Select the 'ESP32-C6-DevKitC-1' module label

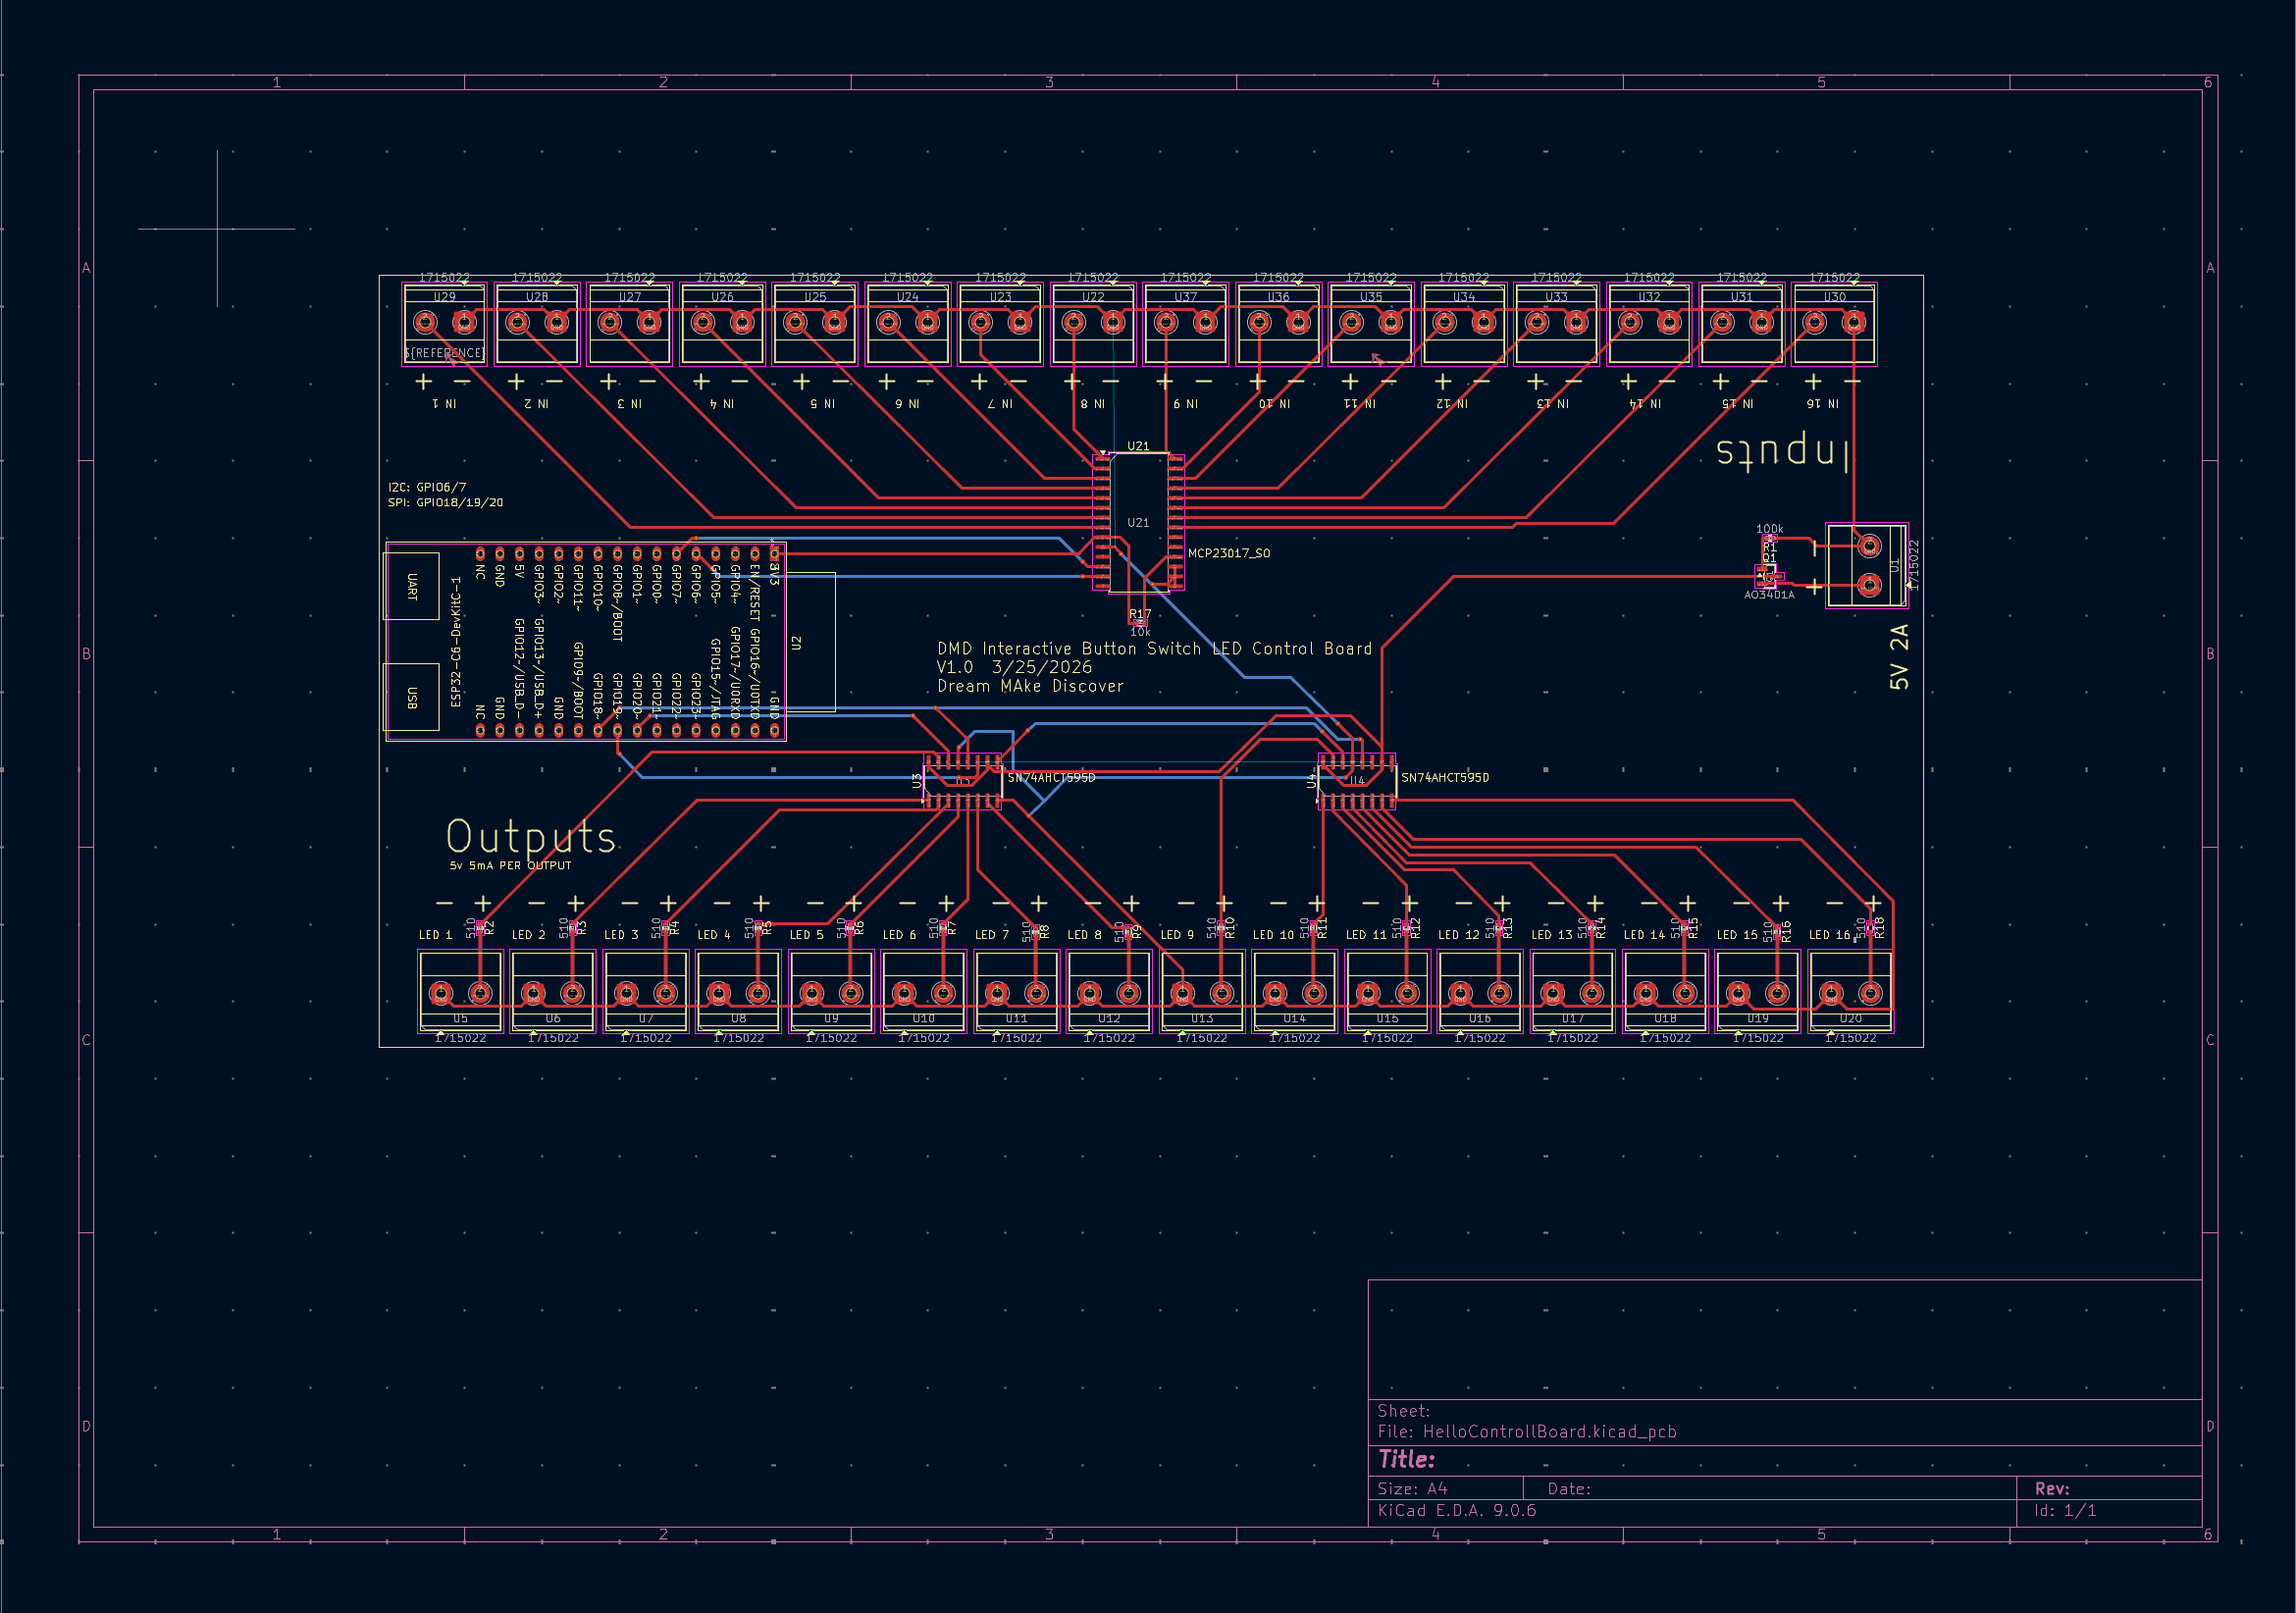pos(456,642)
